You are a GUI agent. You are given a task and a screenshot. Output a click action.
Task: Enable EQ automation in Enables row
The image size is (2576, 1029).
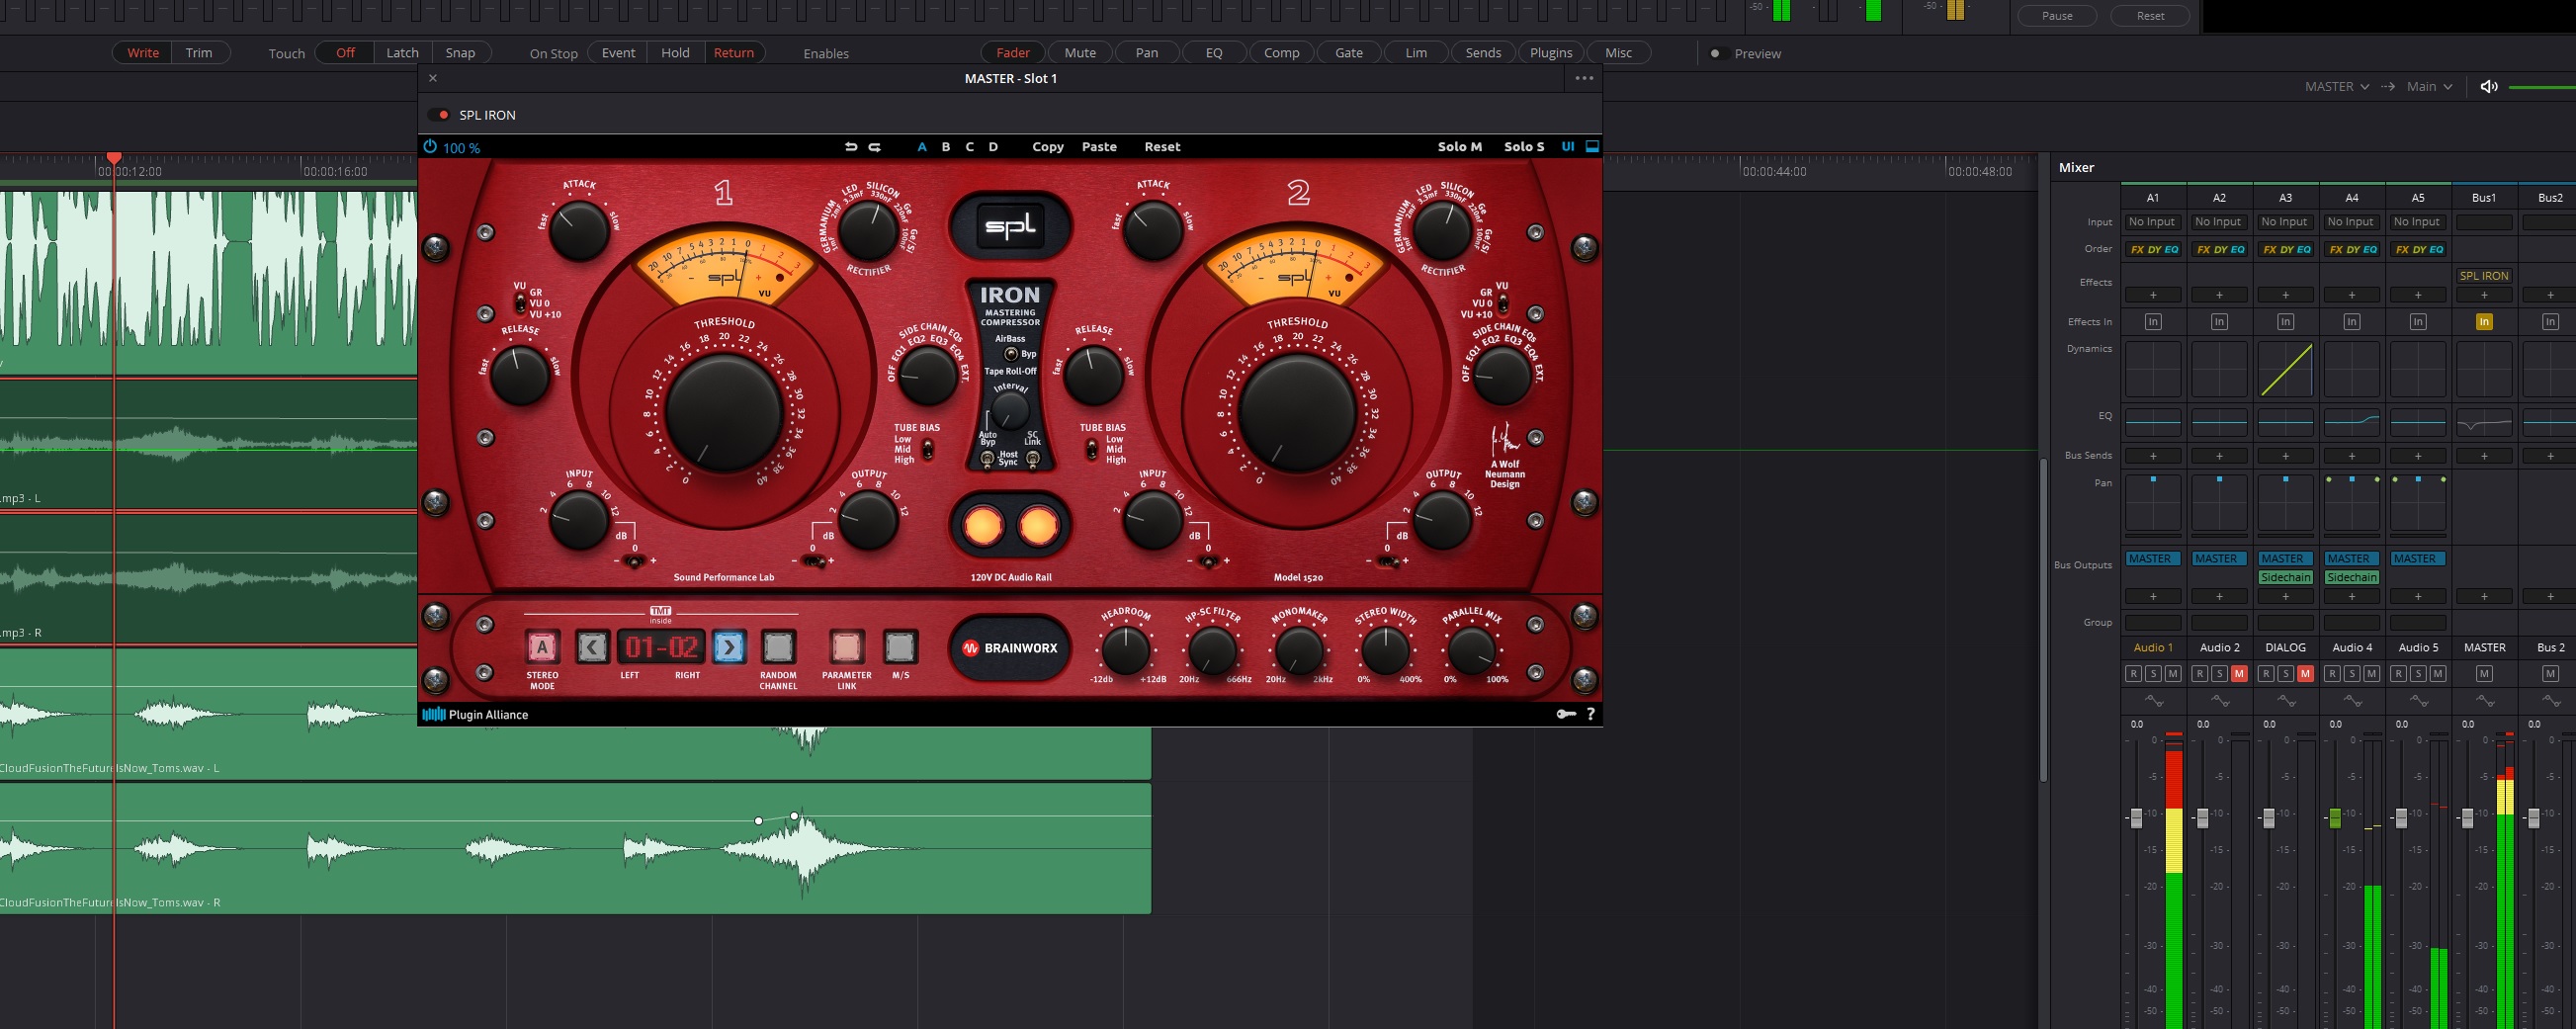point(1214,53)
